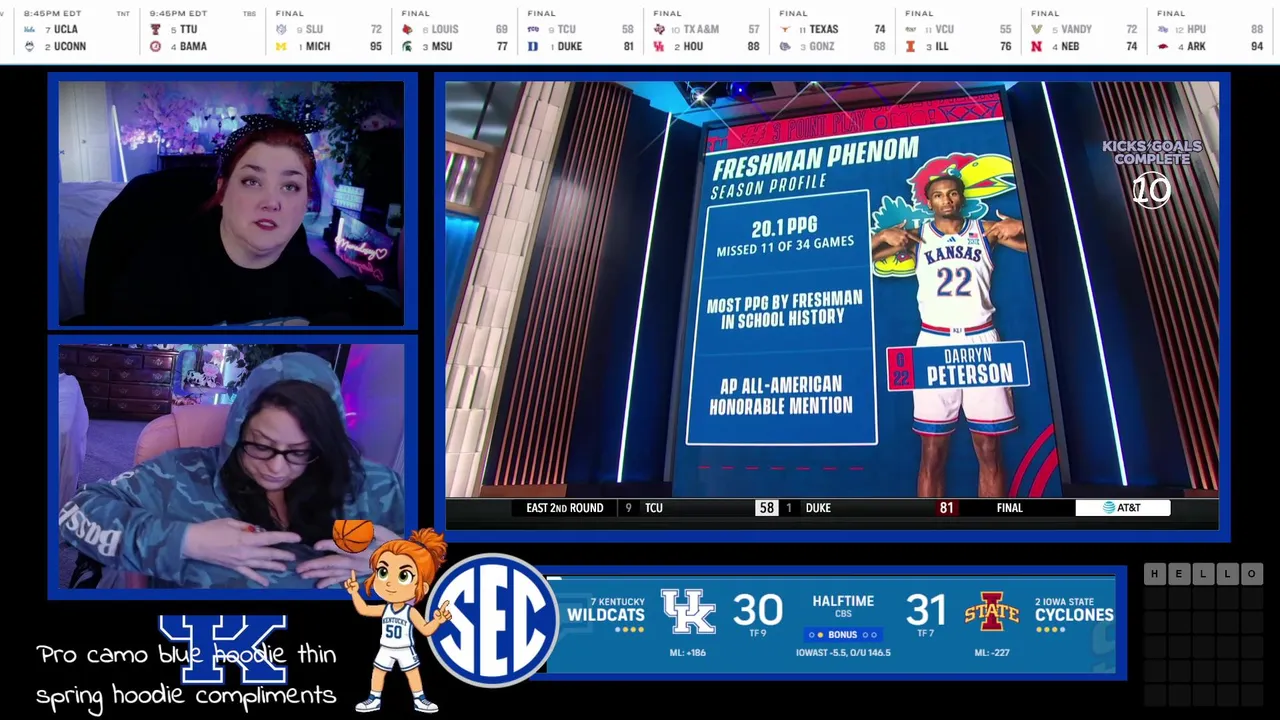
Task: Click 'DARRYN PETERSON' name plate
Action: click(958, 366)
